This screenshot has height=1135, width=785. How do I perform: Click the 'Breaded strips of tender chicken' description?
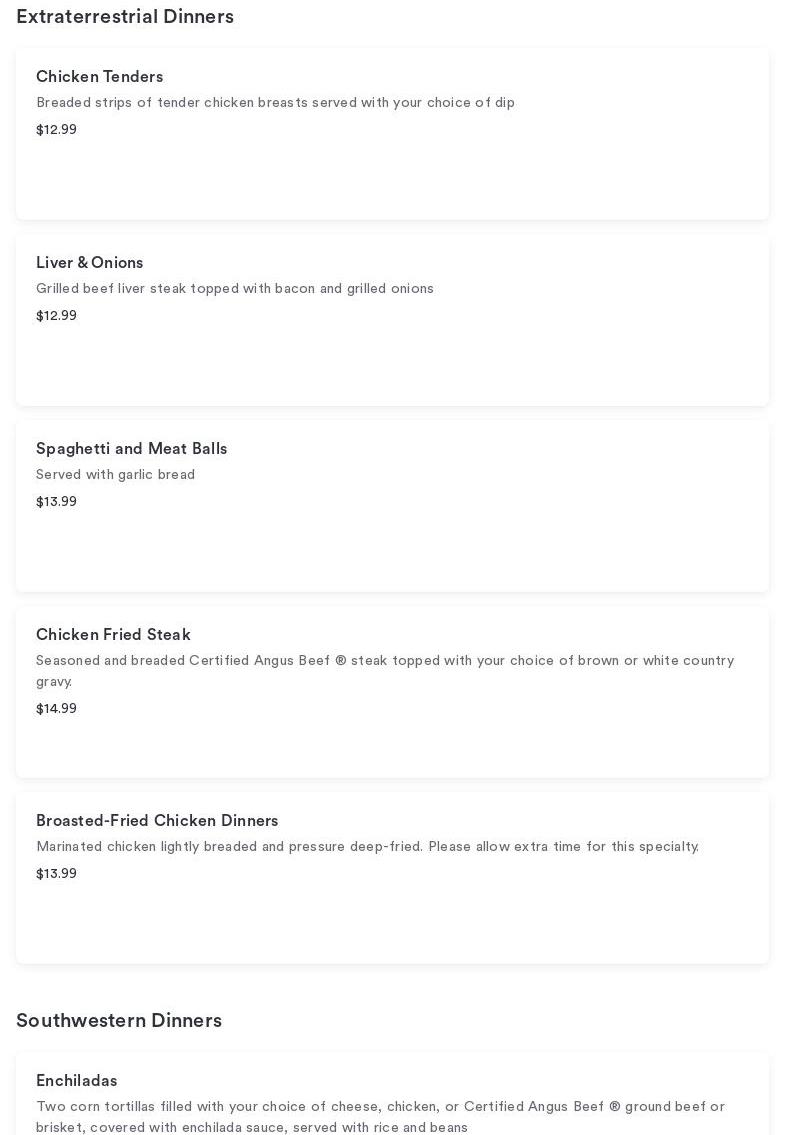pyautogui.click(x=275, y=103)
